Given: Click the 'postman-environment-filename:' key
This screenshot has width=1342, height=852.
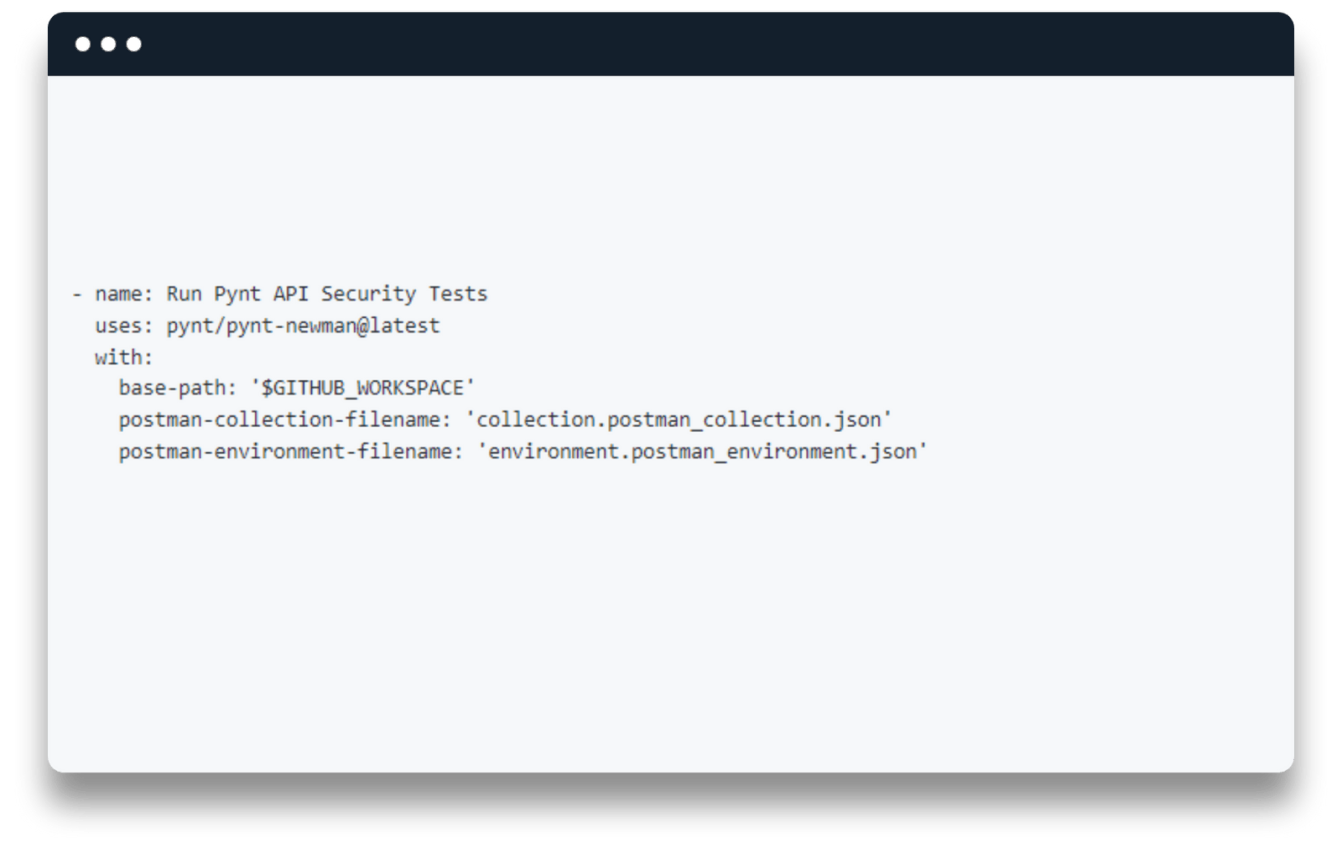Looking at the screenshot, I should tap(291, 451).
